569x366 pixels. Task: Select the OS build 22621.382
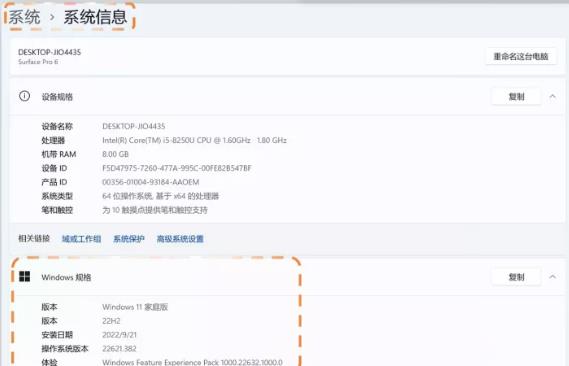pyautogui.click(x=119, y=349)
